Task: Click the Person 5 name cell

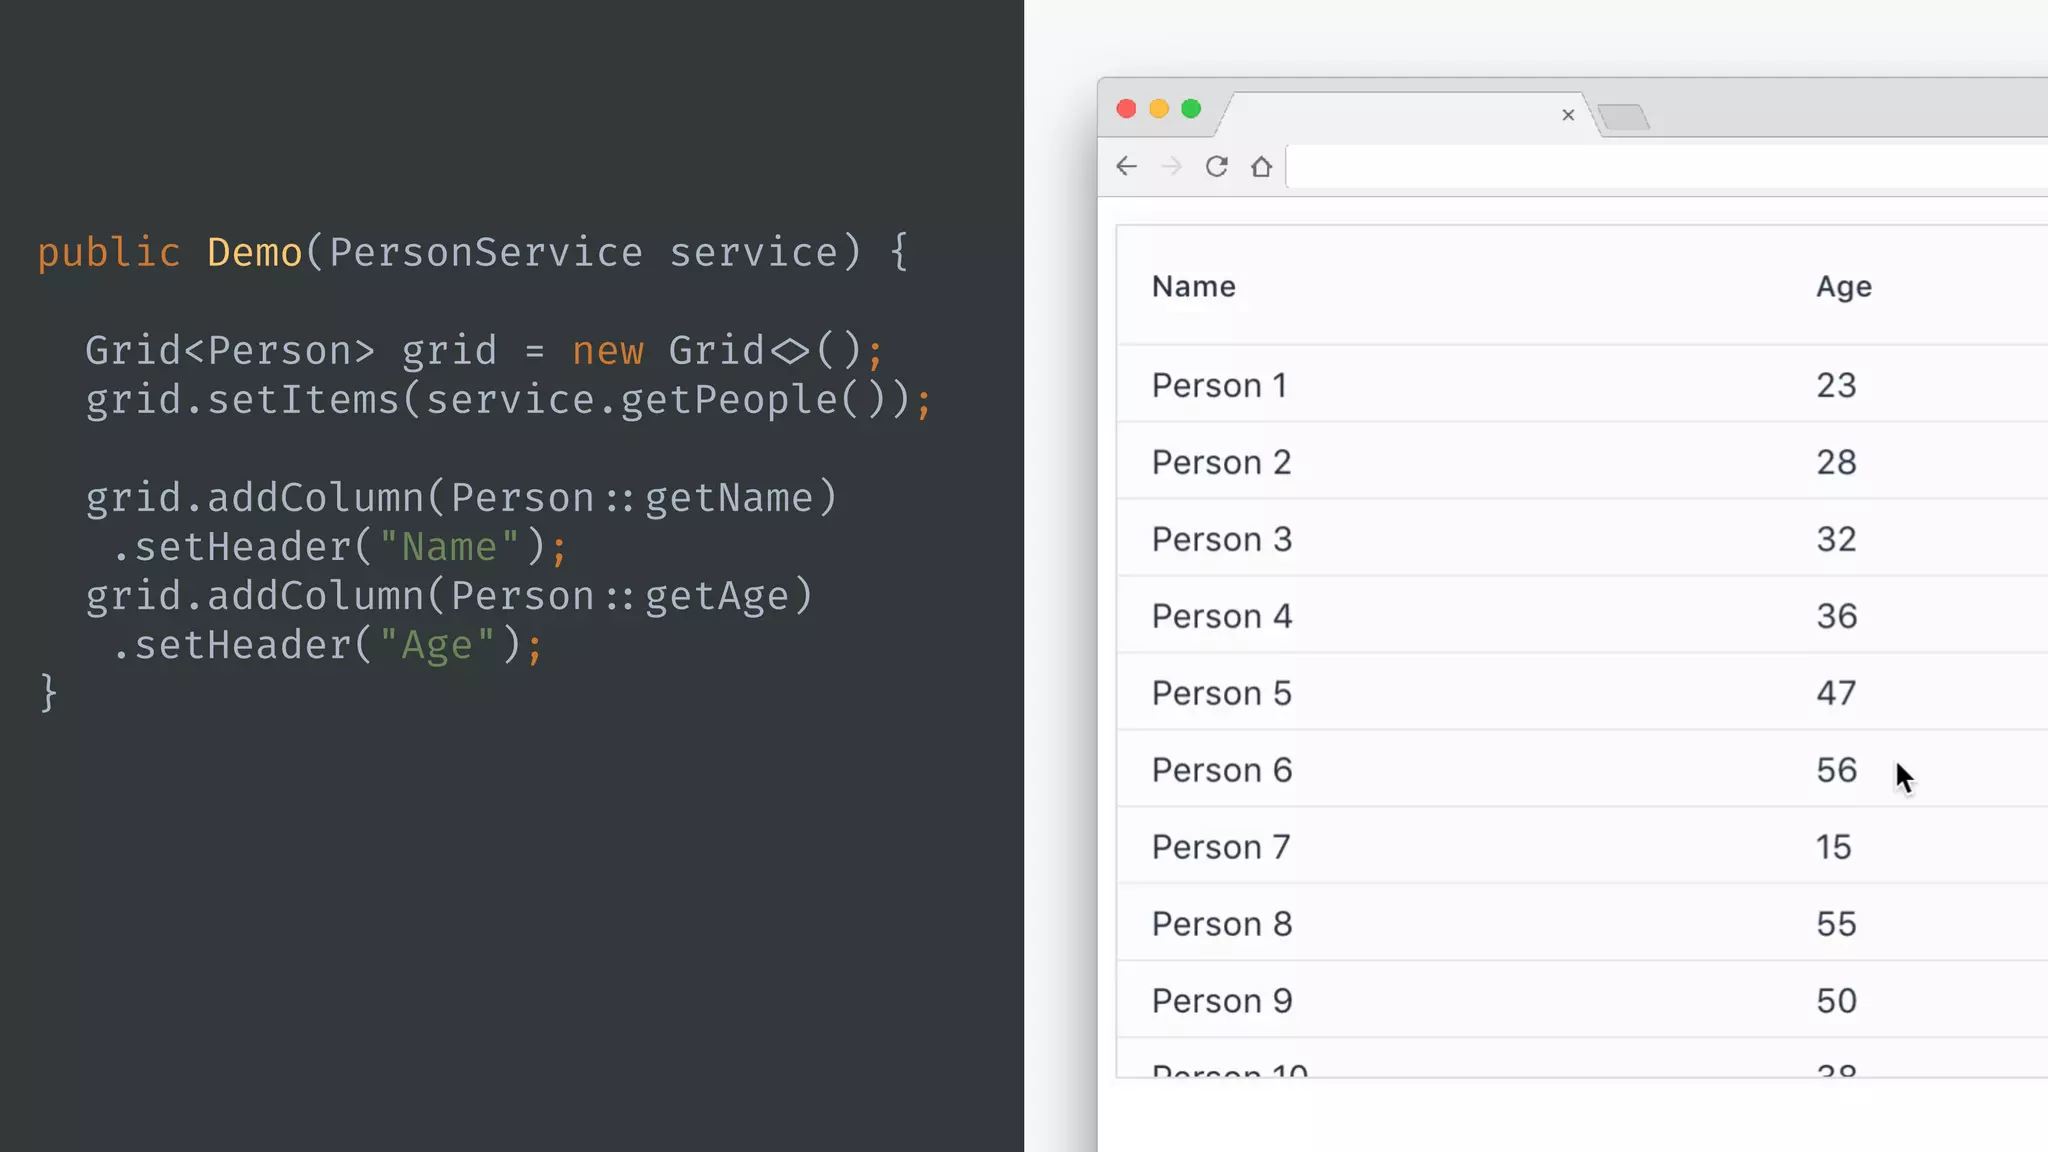Action: click(x=1222, y=694)
